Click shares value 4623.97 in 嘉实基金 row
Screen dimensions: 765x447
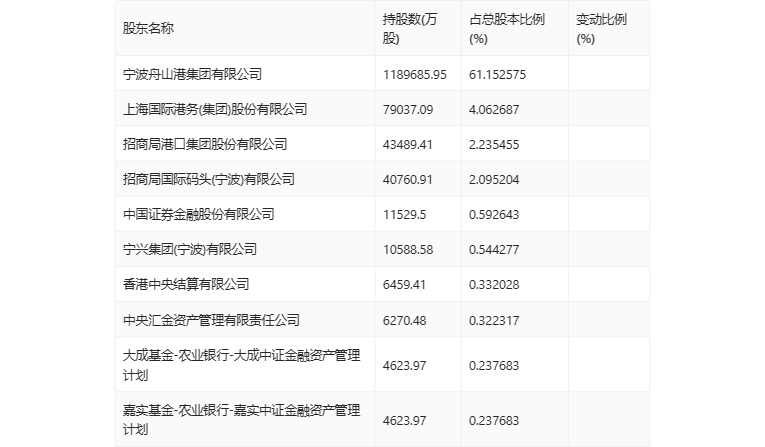404,421
